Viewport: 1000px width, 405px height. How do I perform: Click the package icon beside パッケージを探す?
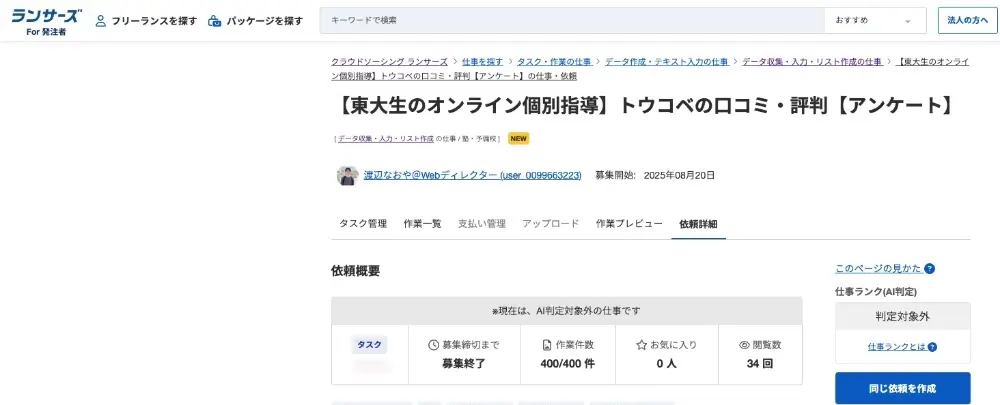tap(214, 21)
